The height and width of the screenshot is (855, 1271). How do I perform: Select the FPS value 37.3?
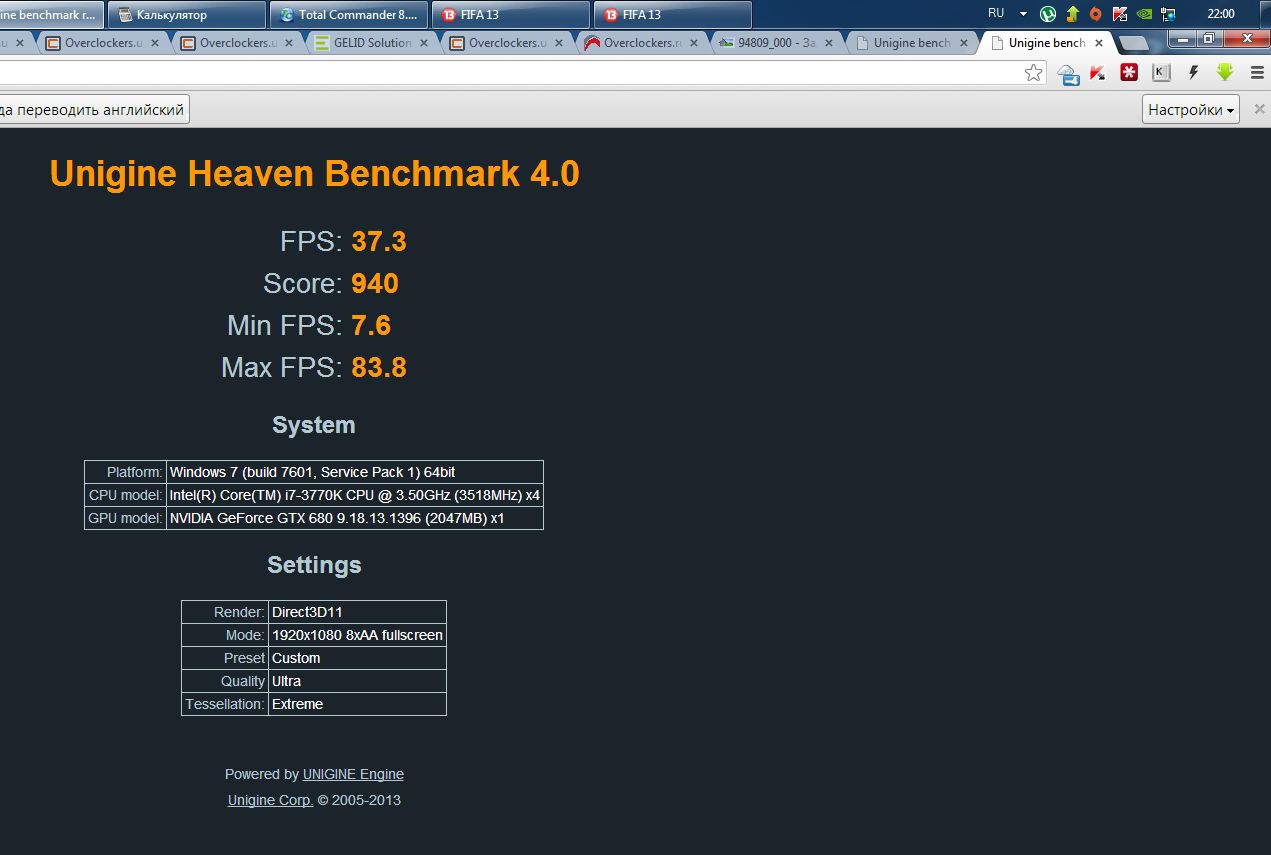(379, 242)
